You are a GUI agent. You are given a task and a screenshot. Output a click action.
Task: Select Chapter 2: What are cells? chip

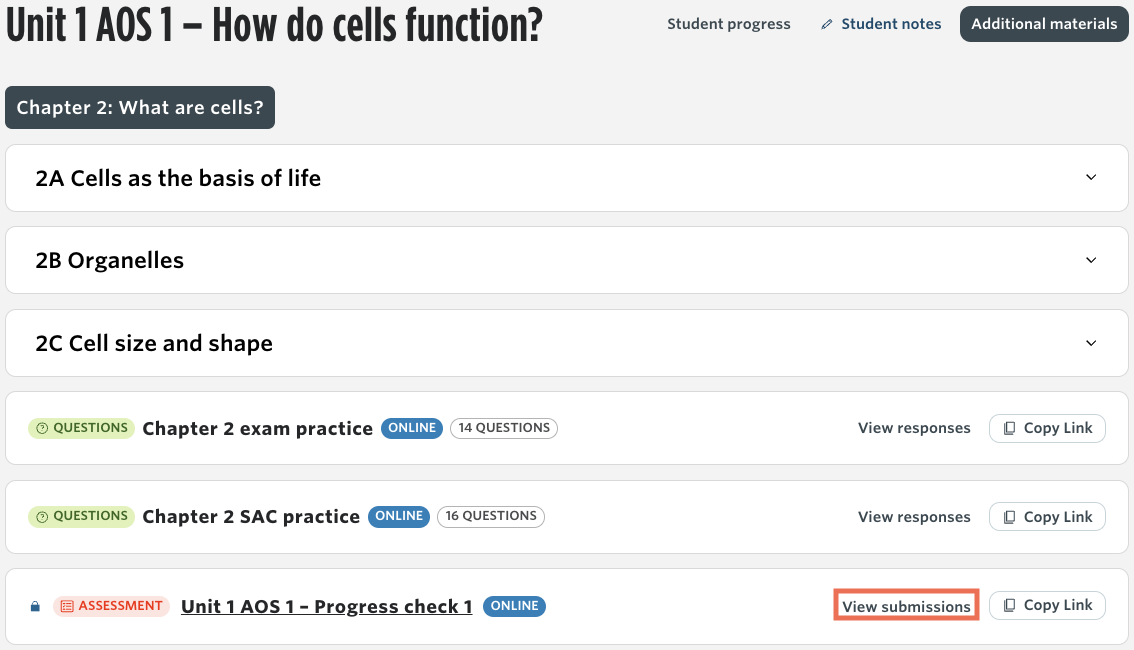140,108
